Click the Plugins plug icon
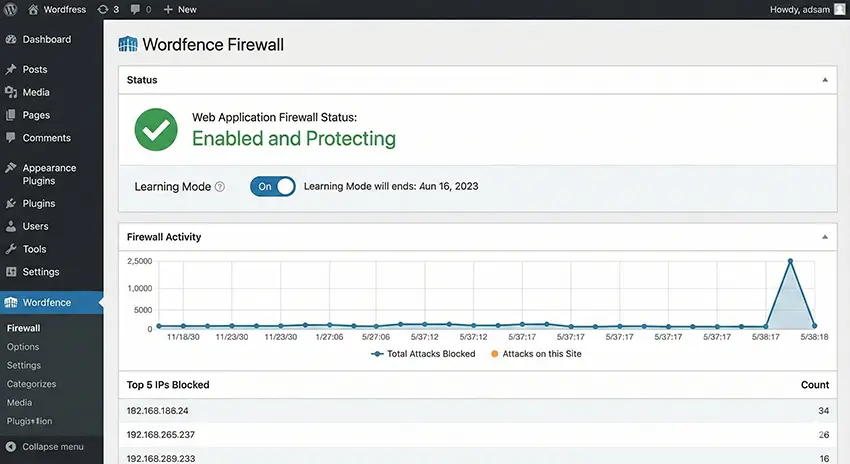Viewport: 850px width, 464px height. coord(11,203)
